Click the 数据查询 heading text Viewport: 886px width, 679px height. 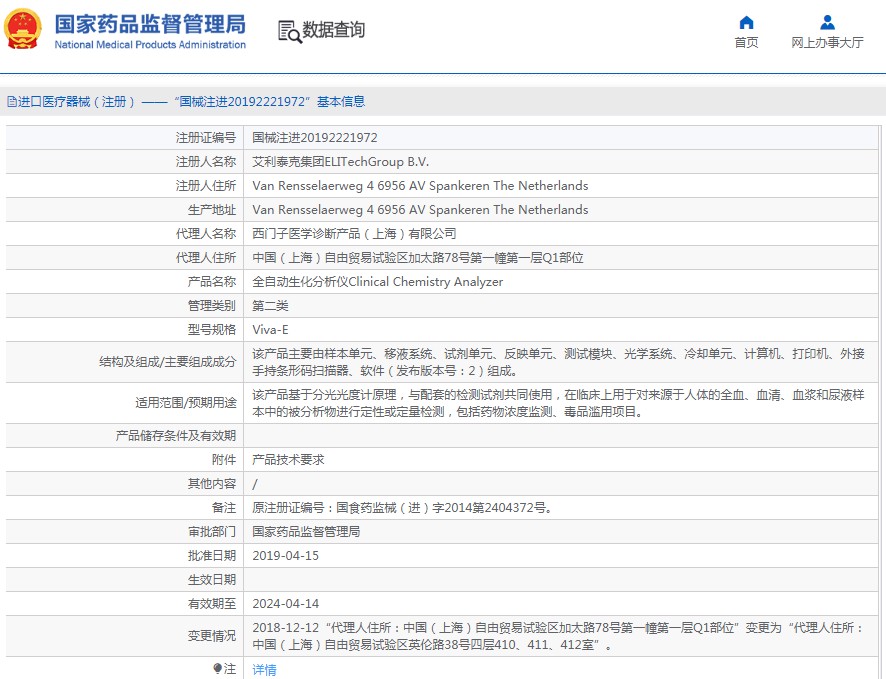coord(334,30)
